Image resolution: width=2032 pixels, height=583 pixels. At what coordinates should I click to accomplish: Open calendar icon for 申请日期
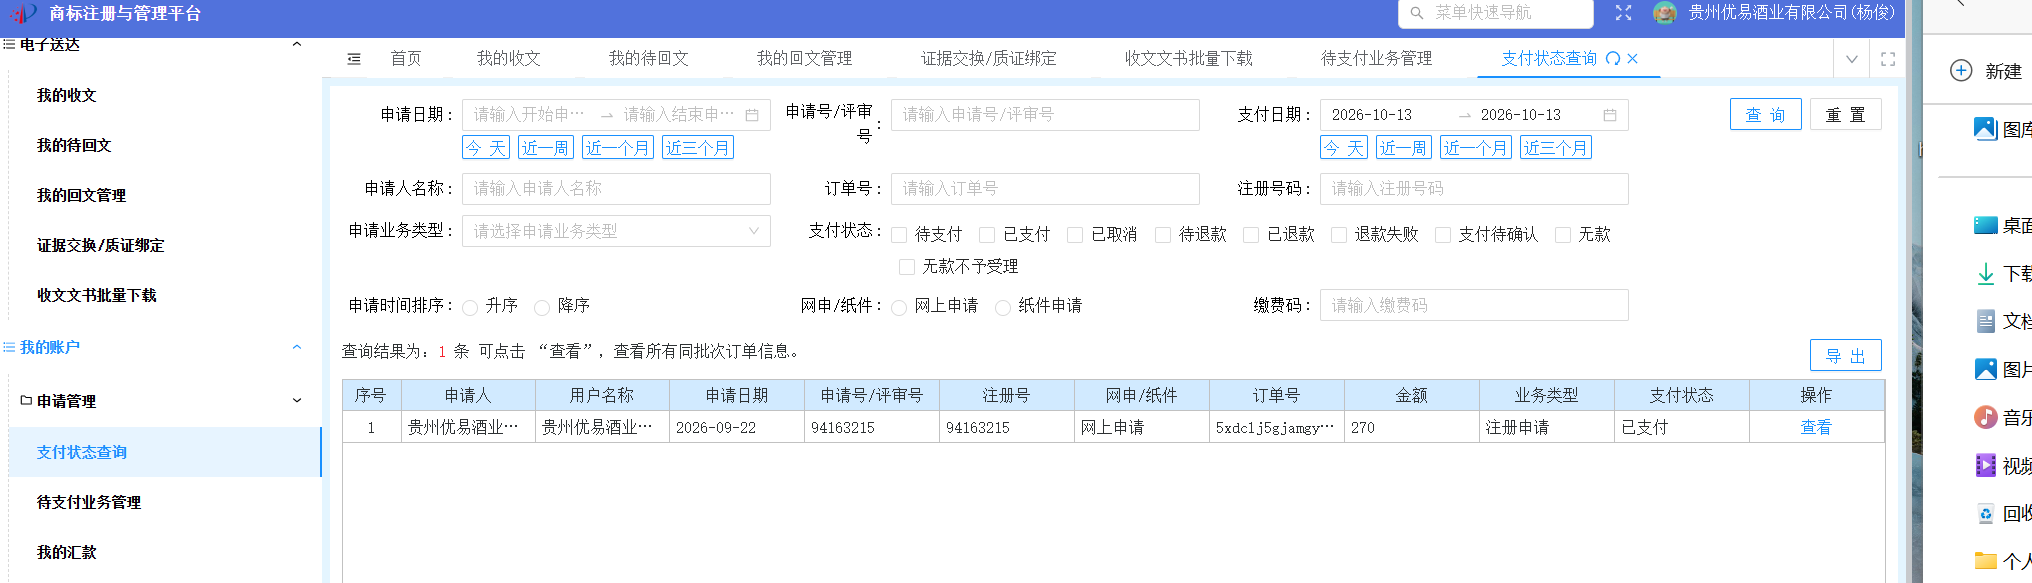point(752,115)
